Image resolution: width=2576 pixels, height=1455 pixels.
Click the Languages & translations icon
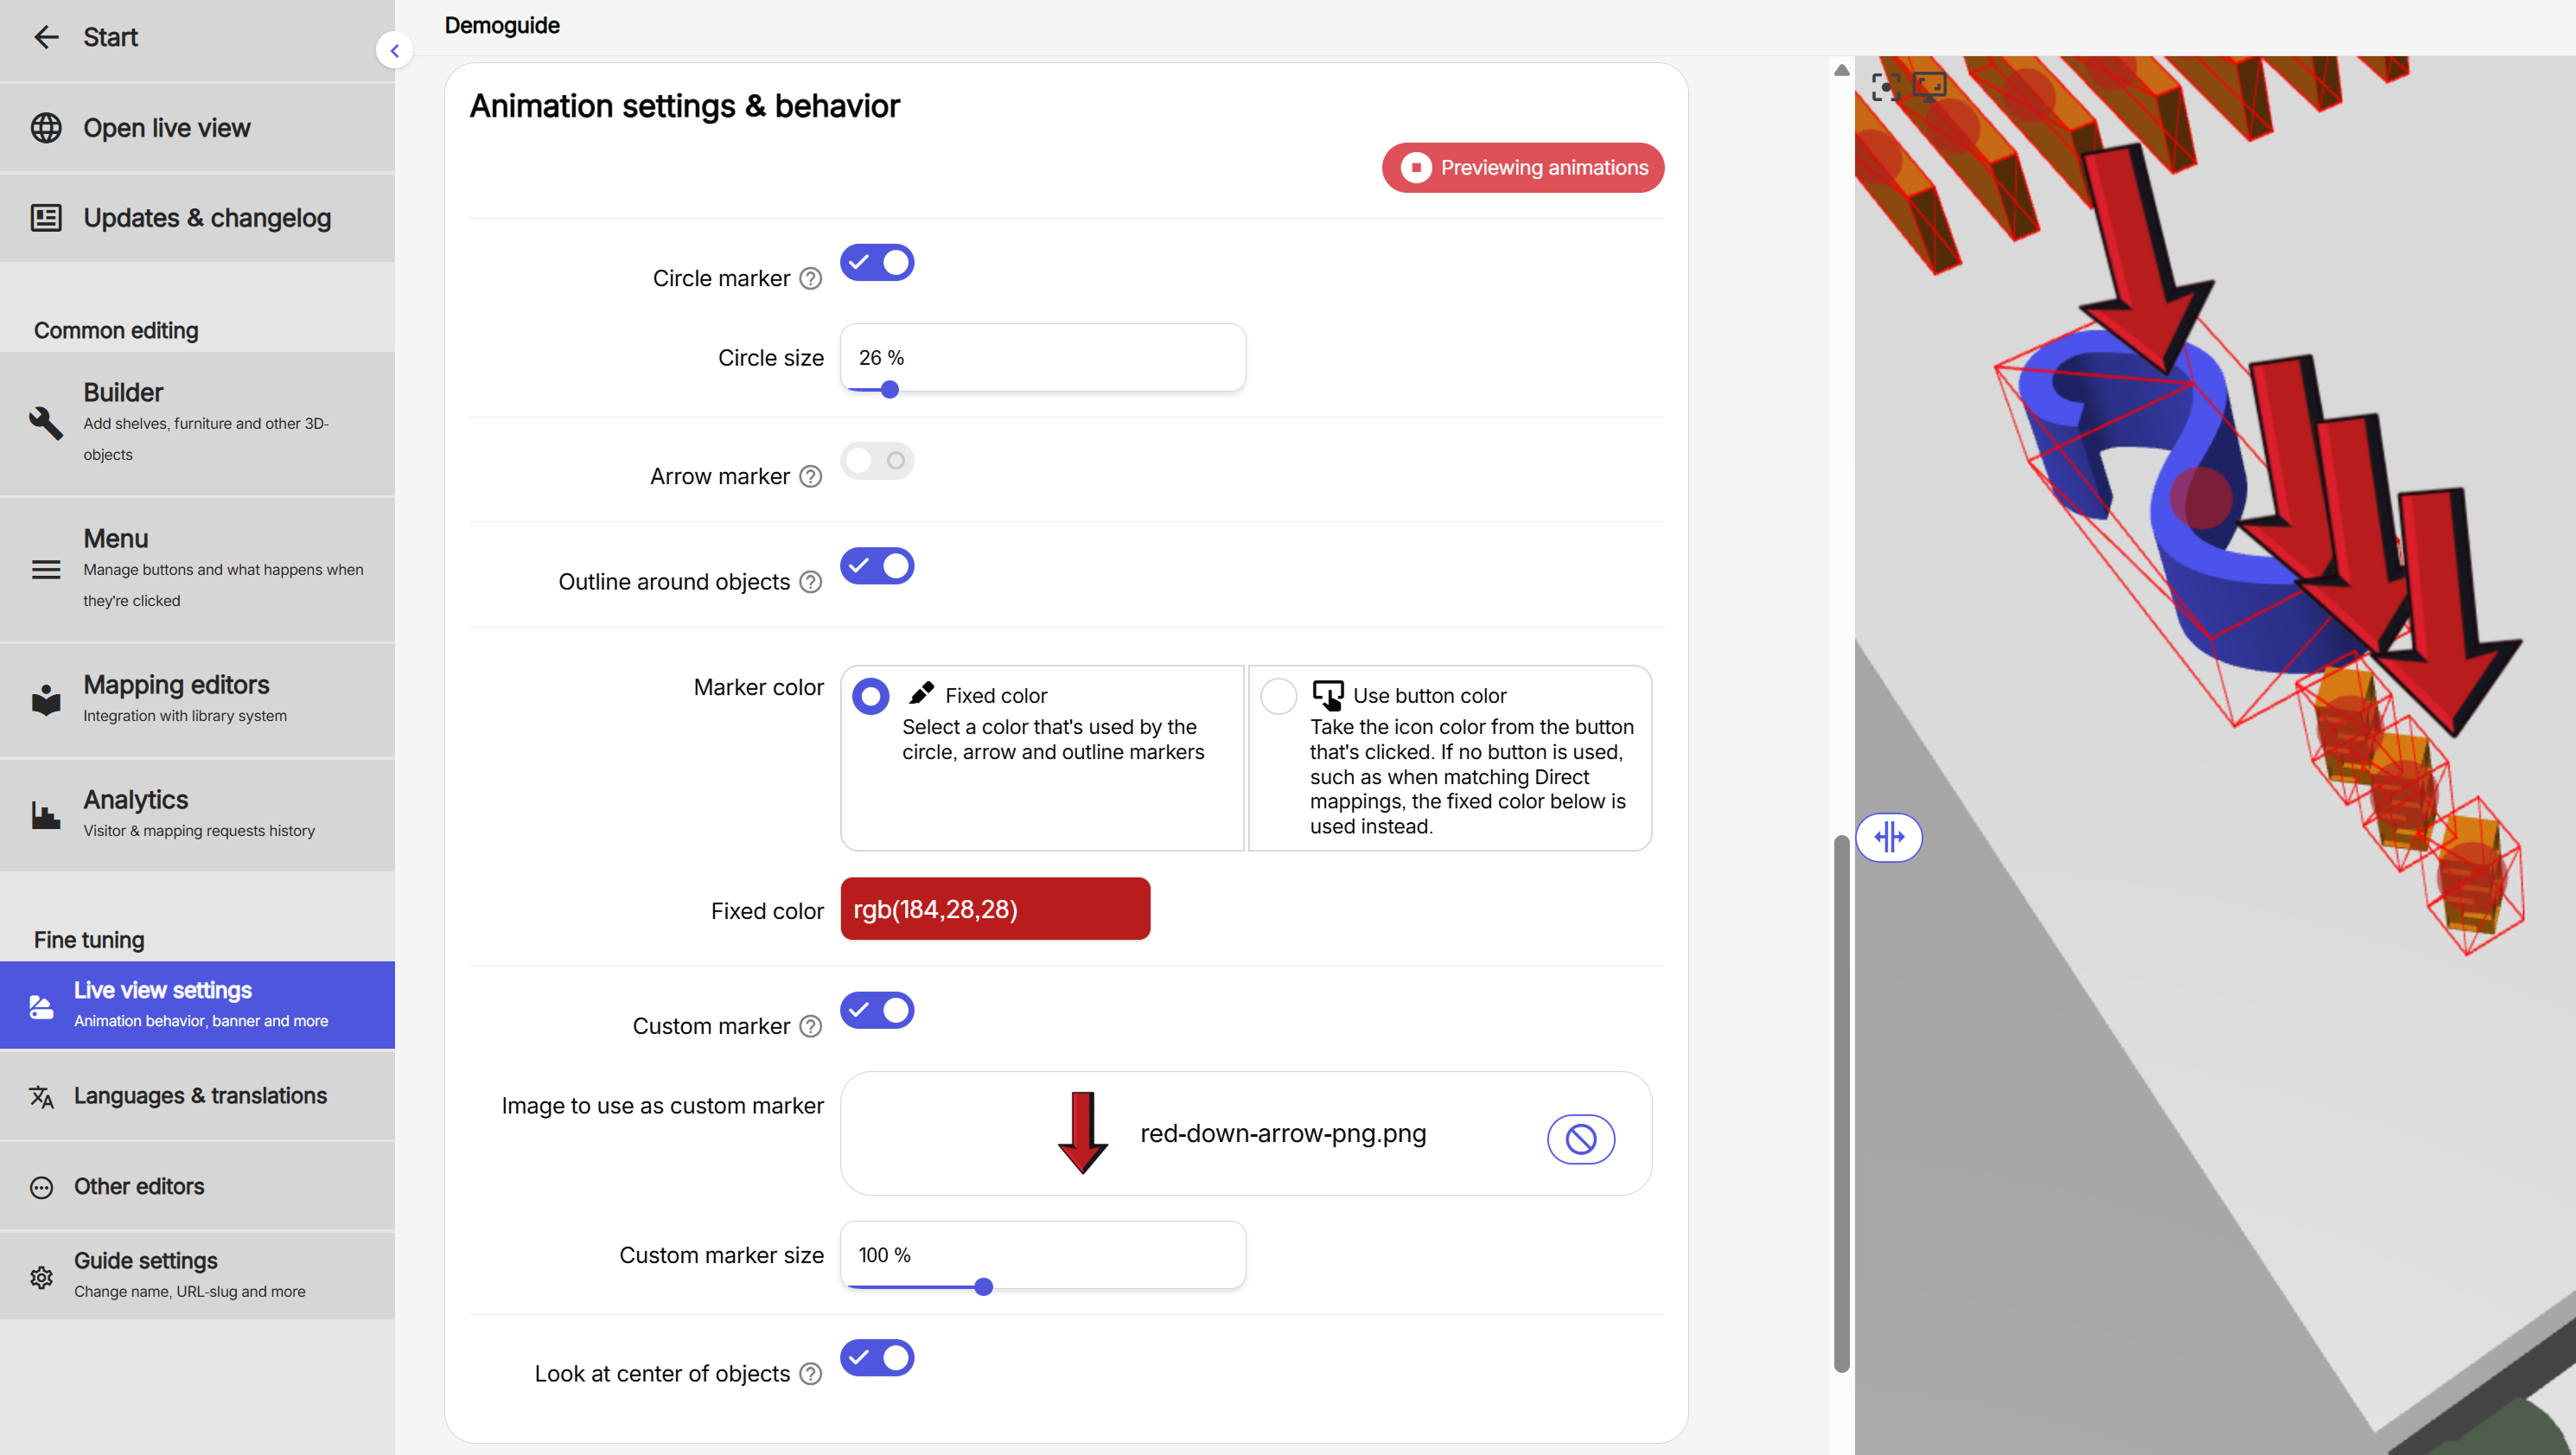coord(41,1097)
